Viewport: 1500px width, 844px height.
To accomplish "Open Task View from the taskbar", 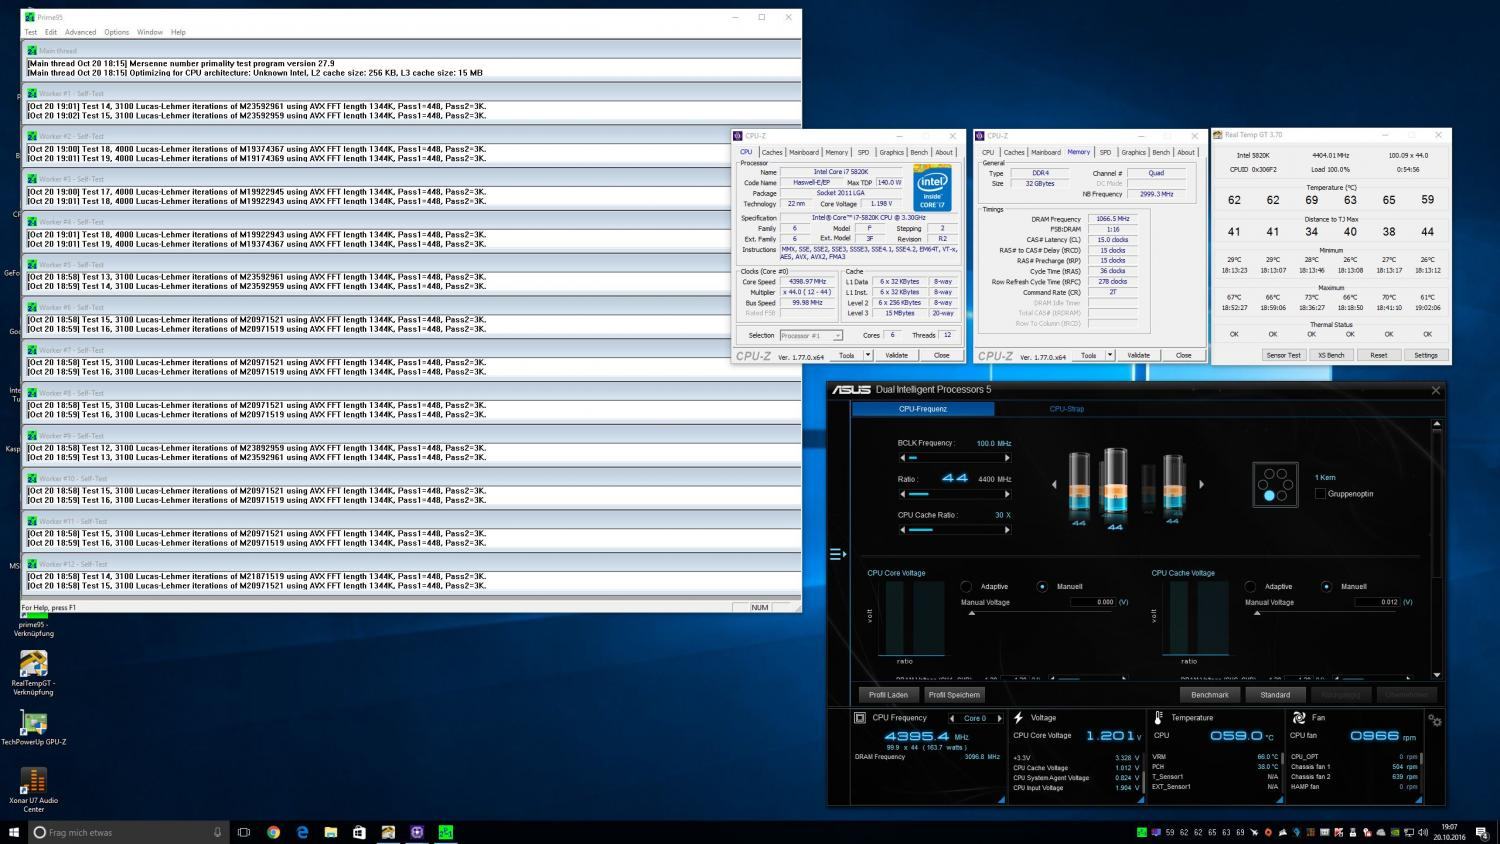I will point(243,832).
